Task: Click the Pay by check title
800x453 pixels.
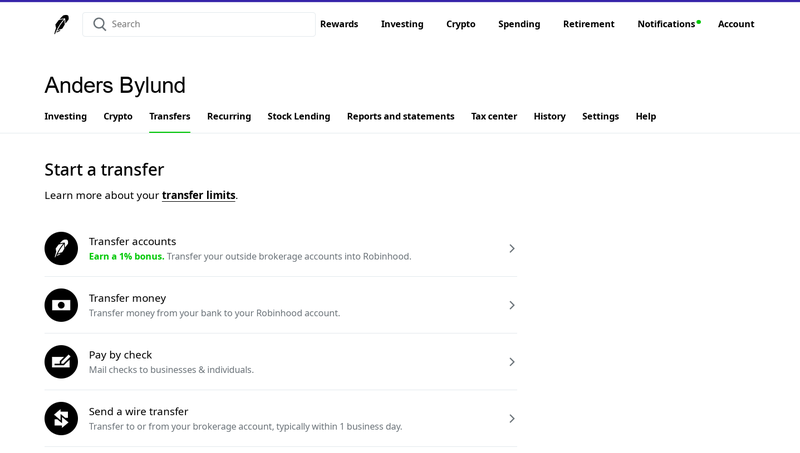Action: [120, 355]
